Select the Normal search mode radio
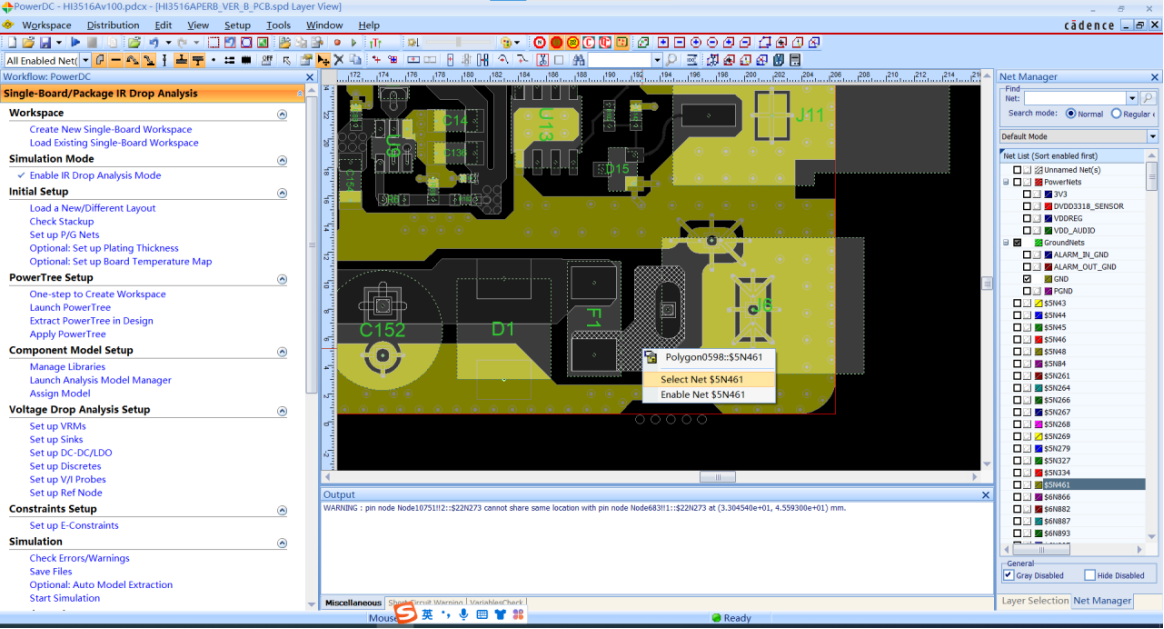The height and width of the screenshot is (629, 1164). [1070, 114]
